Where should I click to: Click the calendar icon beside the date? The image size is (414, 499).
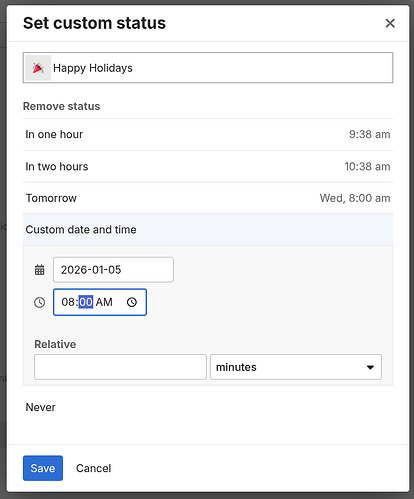pos(40,270)
